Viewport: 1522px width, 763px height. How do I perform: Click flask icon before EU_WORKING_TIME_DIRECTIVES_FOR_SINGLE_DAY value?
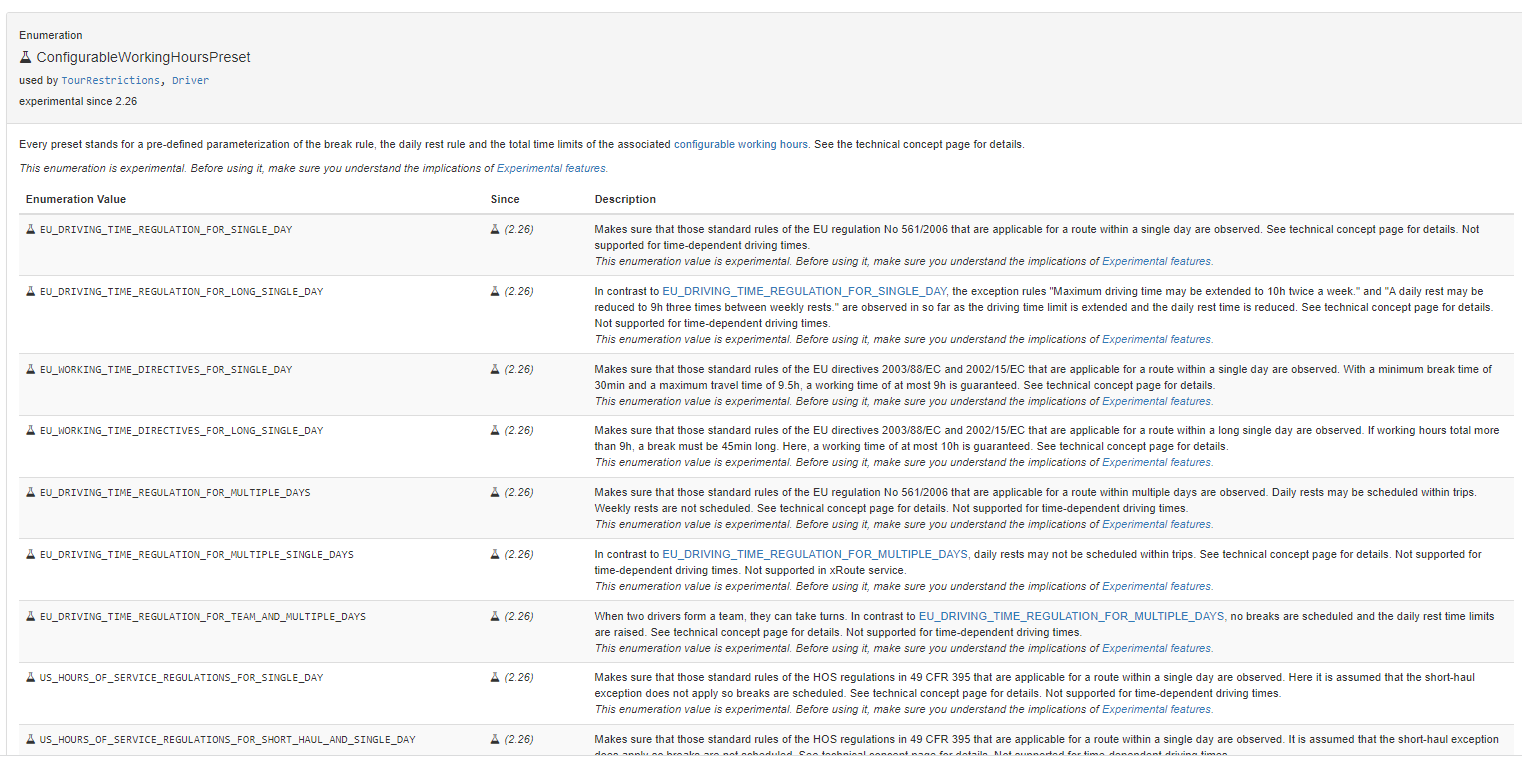31,370
